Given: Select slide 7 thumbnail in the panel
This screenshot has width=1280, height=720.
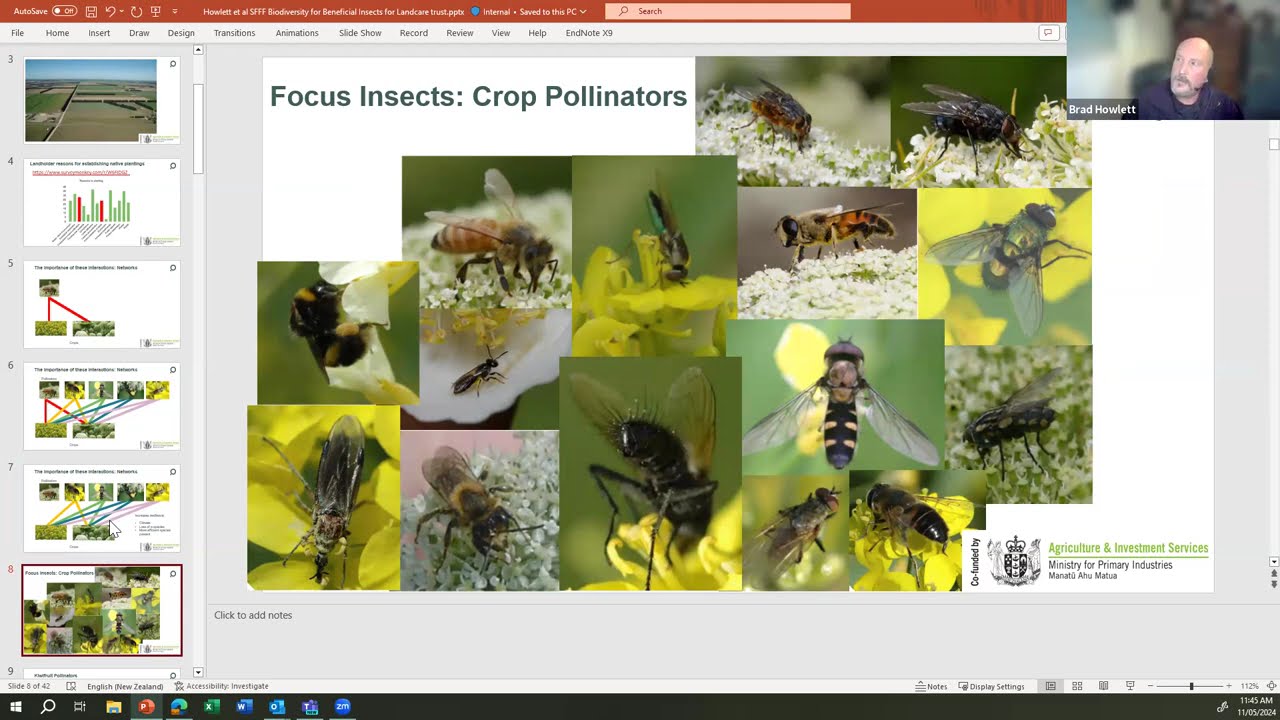Looking at the screenshot, I should click(x=101, y=508).
